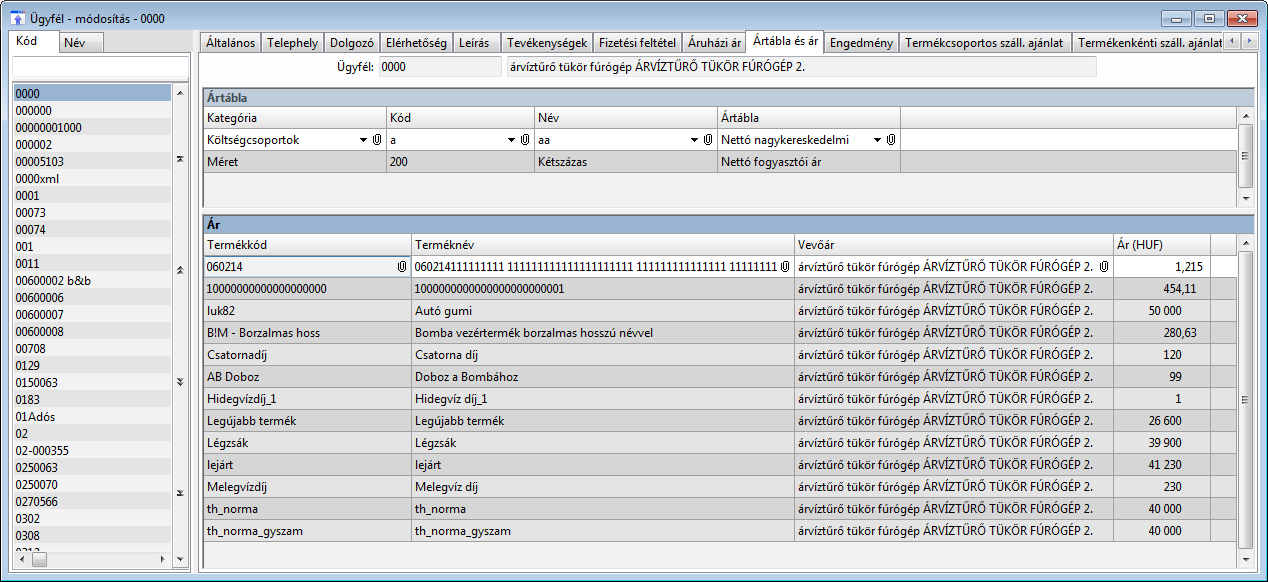The image size is (1268, 582).
Task: Switch to the Áruházi ár tab
Action: coord(714,43)
